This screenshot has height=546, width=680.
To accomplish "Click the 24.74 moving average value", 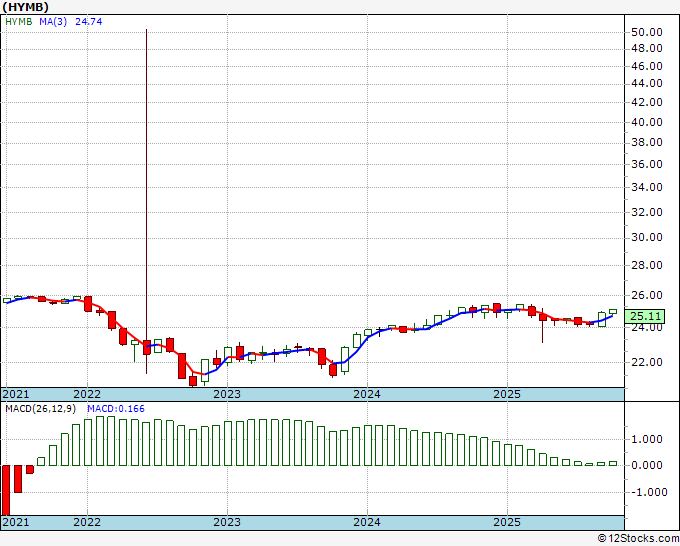I will pyautogui.click(x=89, y=22).
